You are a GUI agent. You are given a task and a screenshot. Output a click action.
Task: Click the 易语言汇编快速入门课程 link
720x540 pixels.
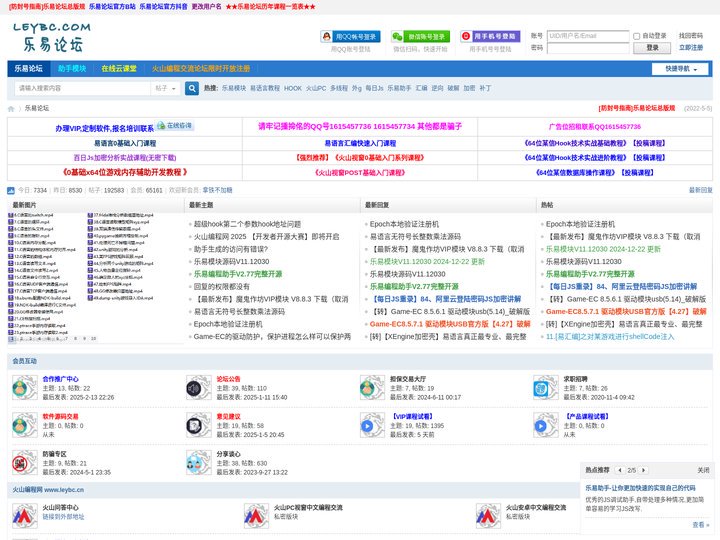(360, 143)
